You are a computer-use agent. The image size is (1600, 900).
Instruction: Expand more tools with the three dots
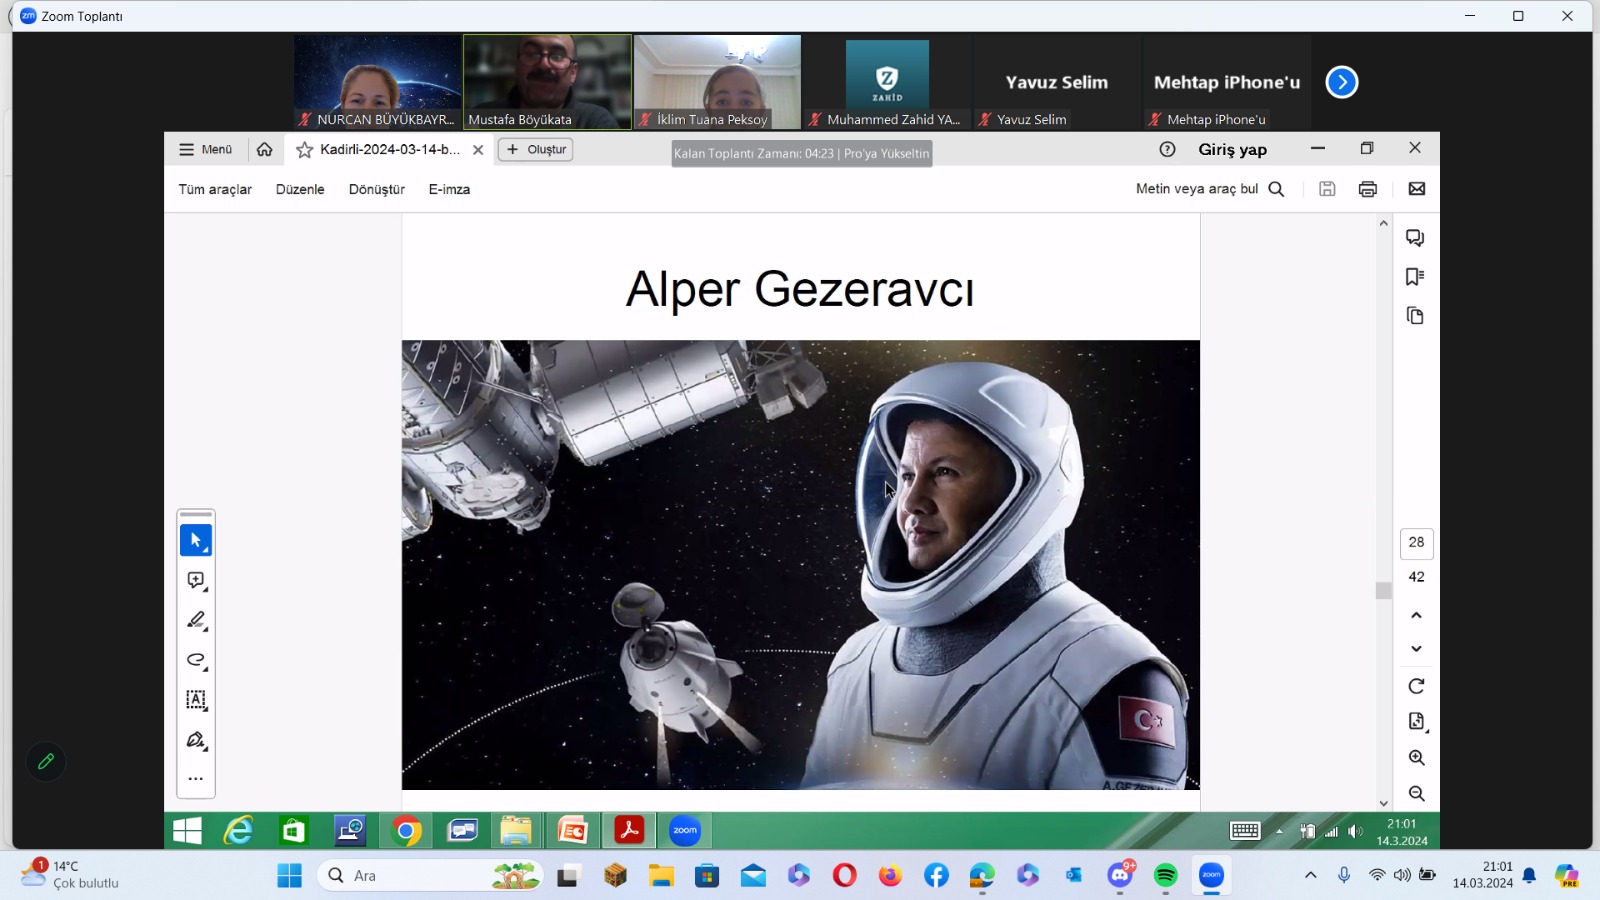[196, 778]
